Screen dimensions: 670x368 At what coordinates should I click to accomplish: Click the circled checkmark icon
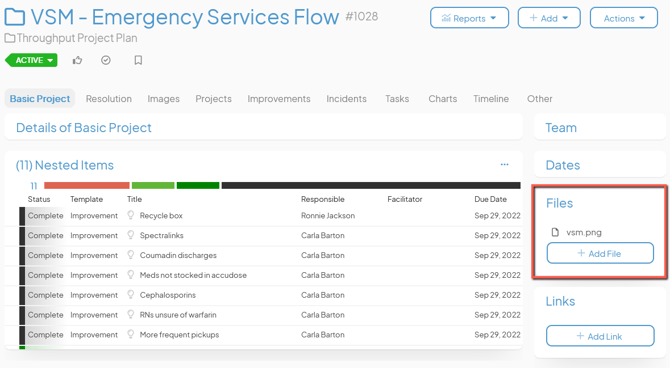[106, 60]
